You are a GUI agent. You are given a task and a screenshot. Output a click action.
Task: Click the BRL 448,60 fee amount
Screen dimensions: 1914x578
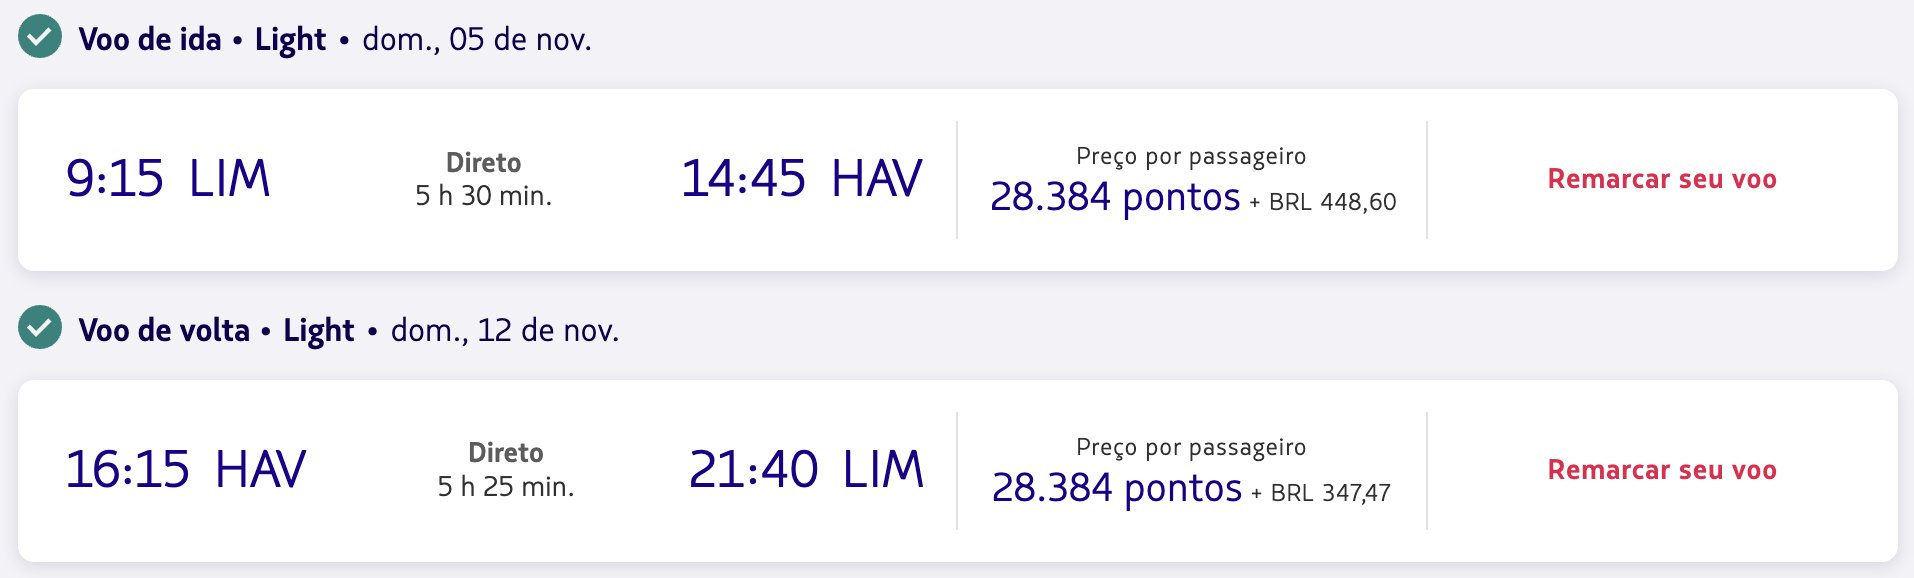1333,202
